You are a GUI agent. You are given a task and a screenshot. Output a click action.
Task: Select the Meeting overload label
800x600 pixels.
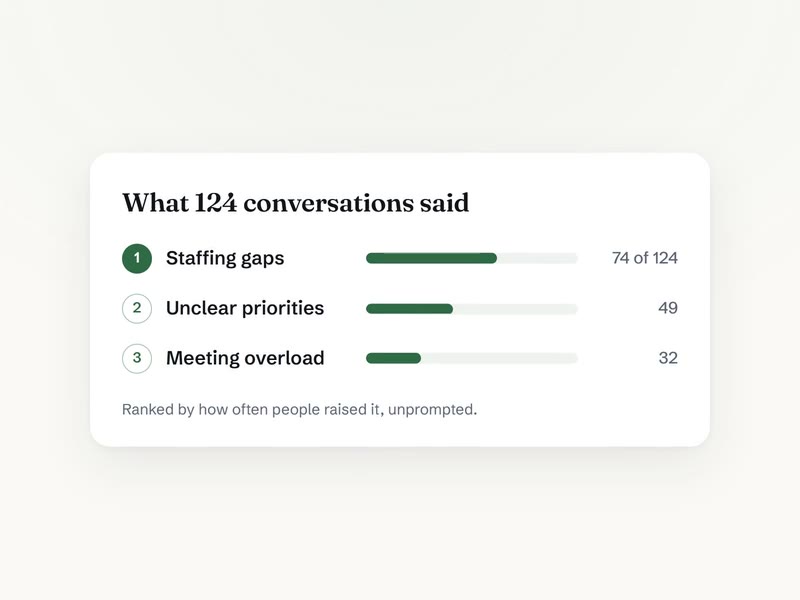(245, 358)
